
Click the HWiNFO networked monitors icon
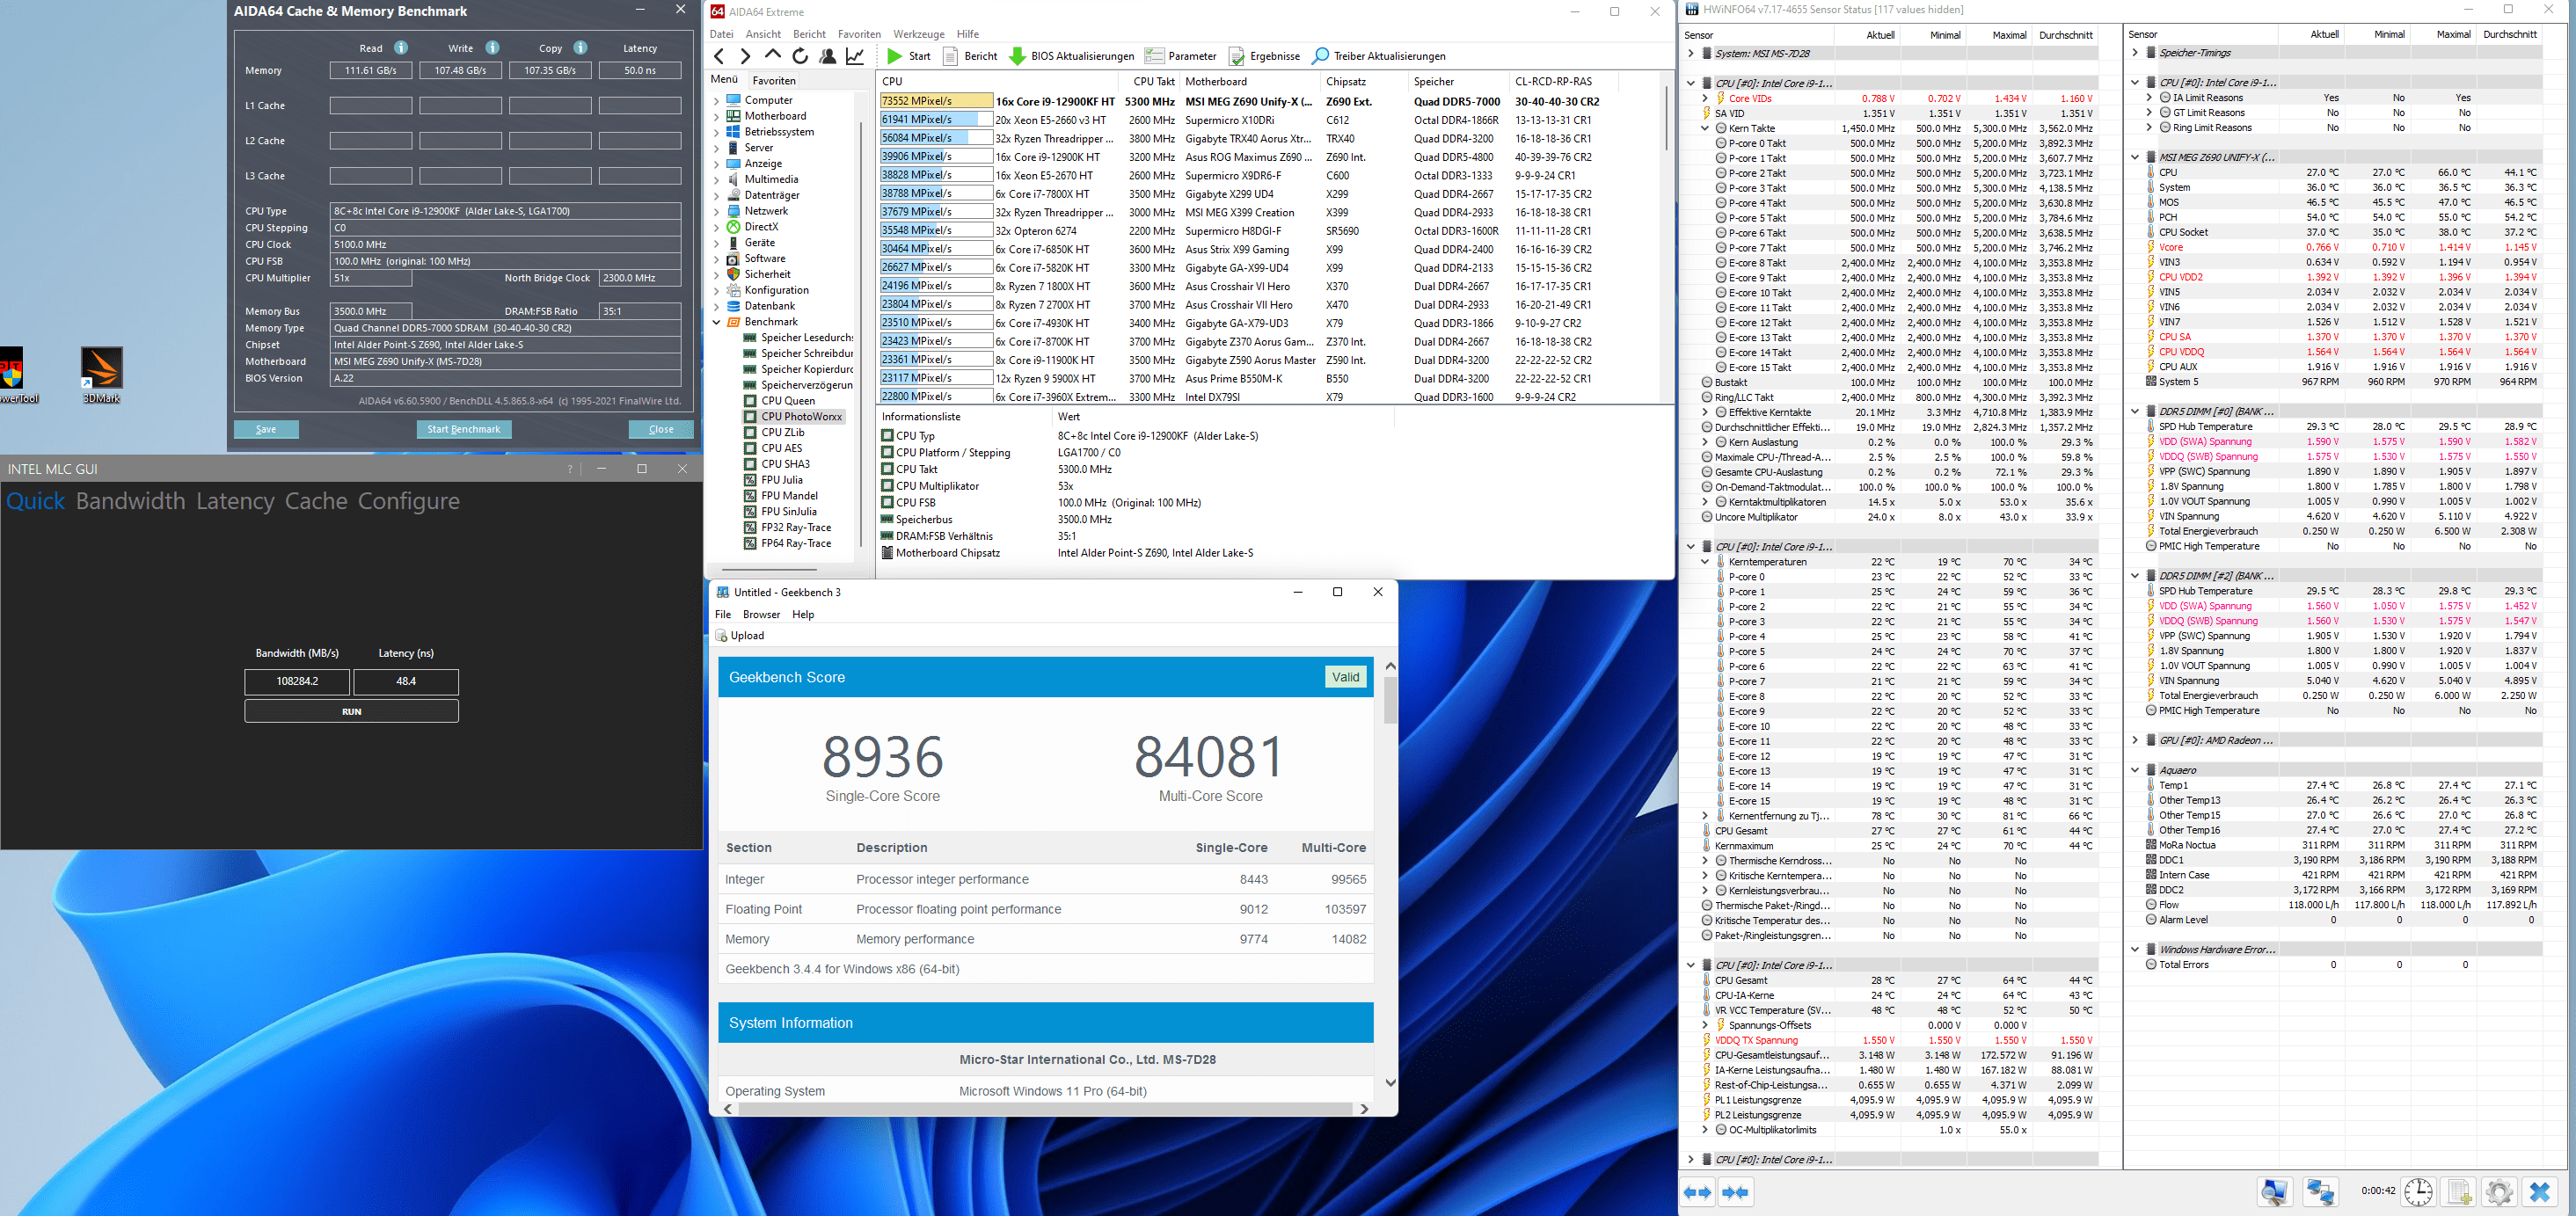click(2319, 1191)
